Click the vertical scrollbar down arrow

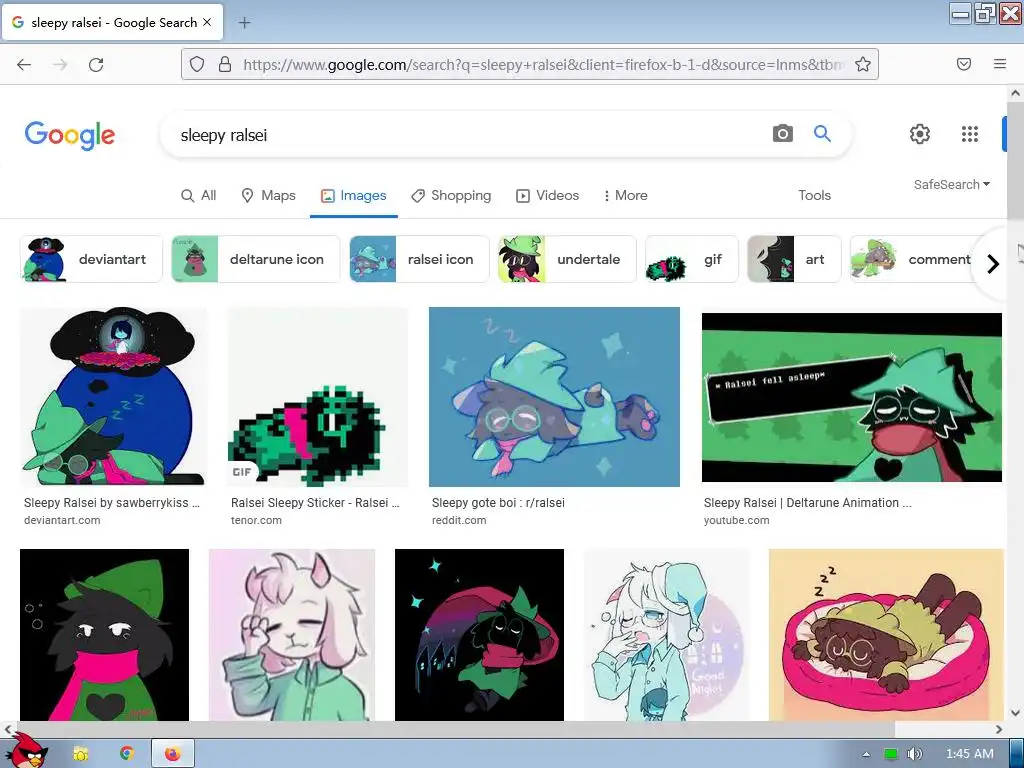coord(1016,712)
